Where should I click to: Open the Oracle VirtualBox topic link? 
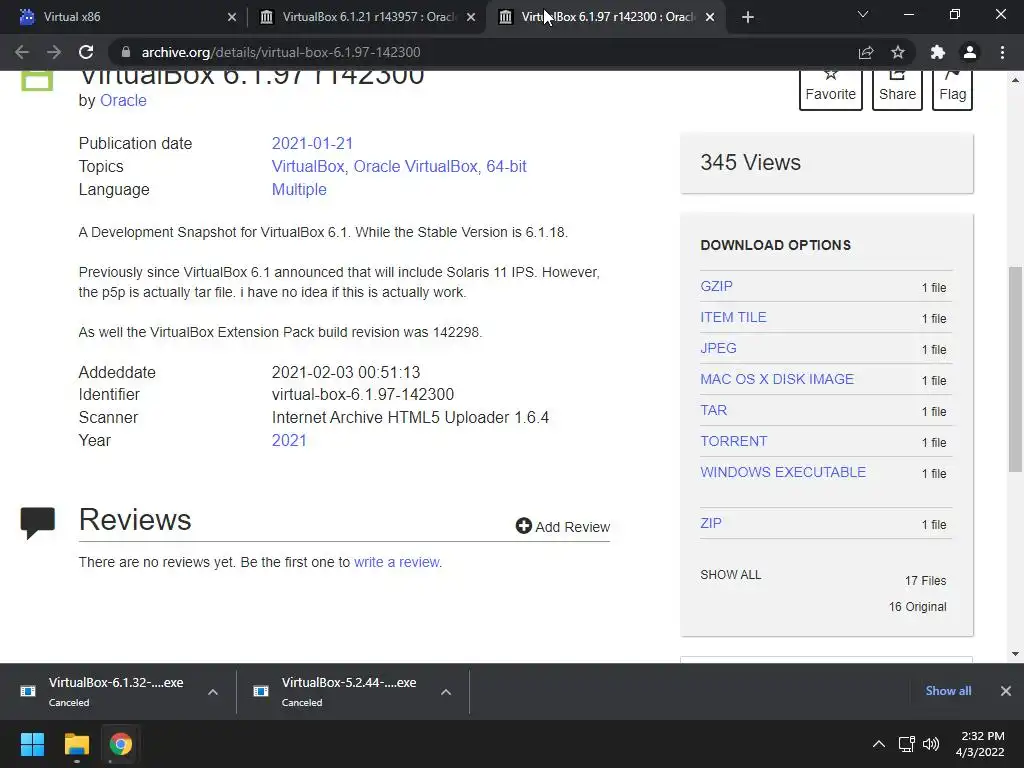pos(415,167)
